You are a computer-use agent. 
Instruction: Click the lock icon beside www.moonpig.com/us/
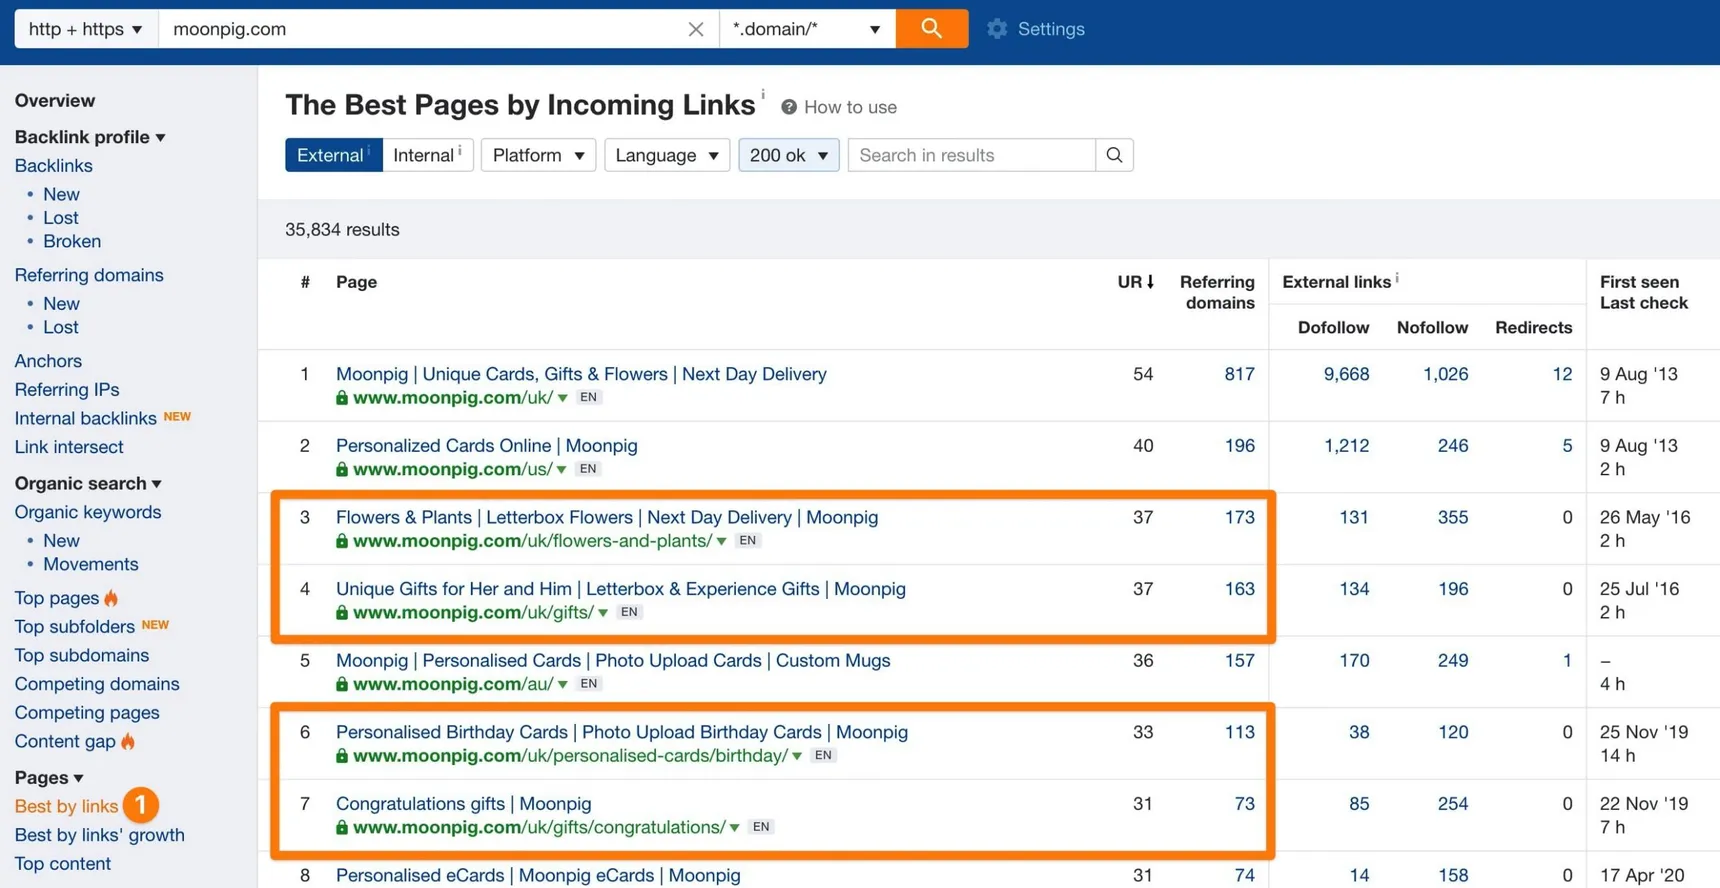(x=342, y=470)
